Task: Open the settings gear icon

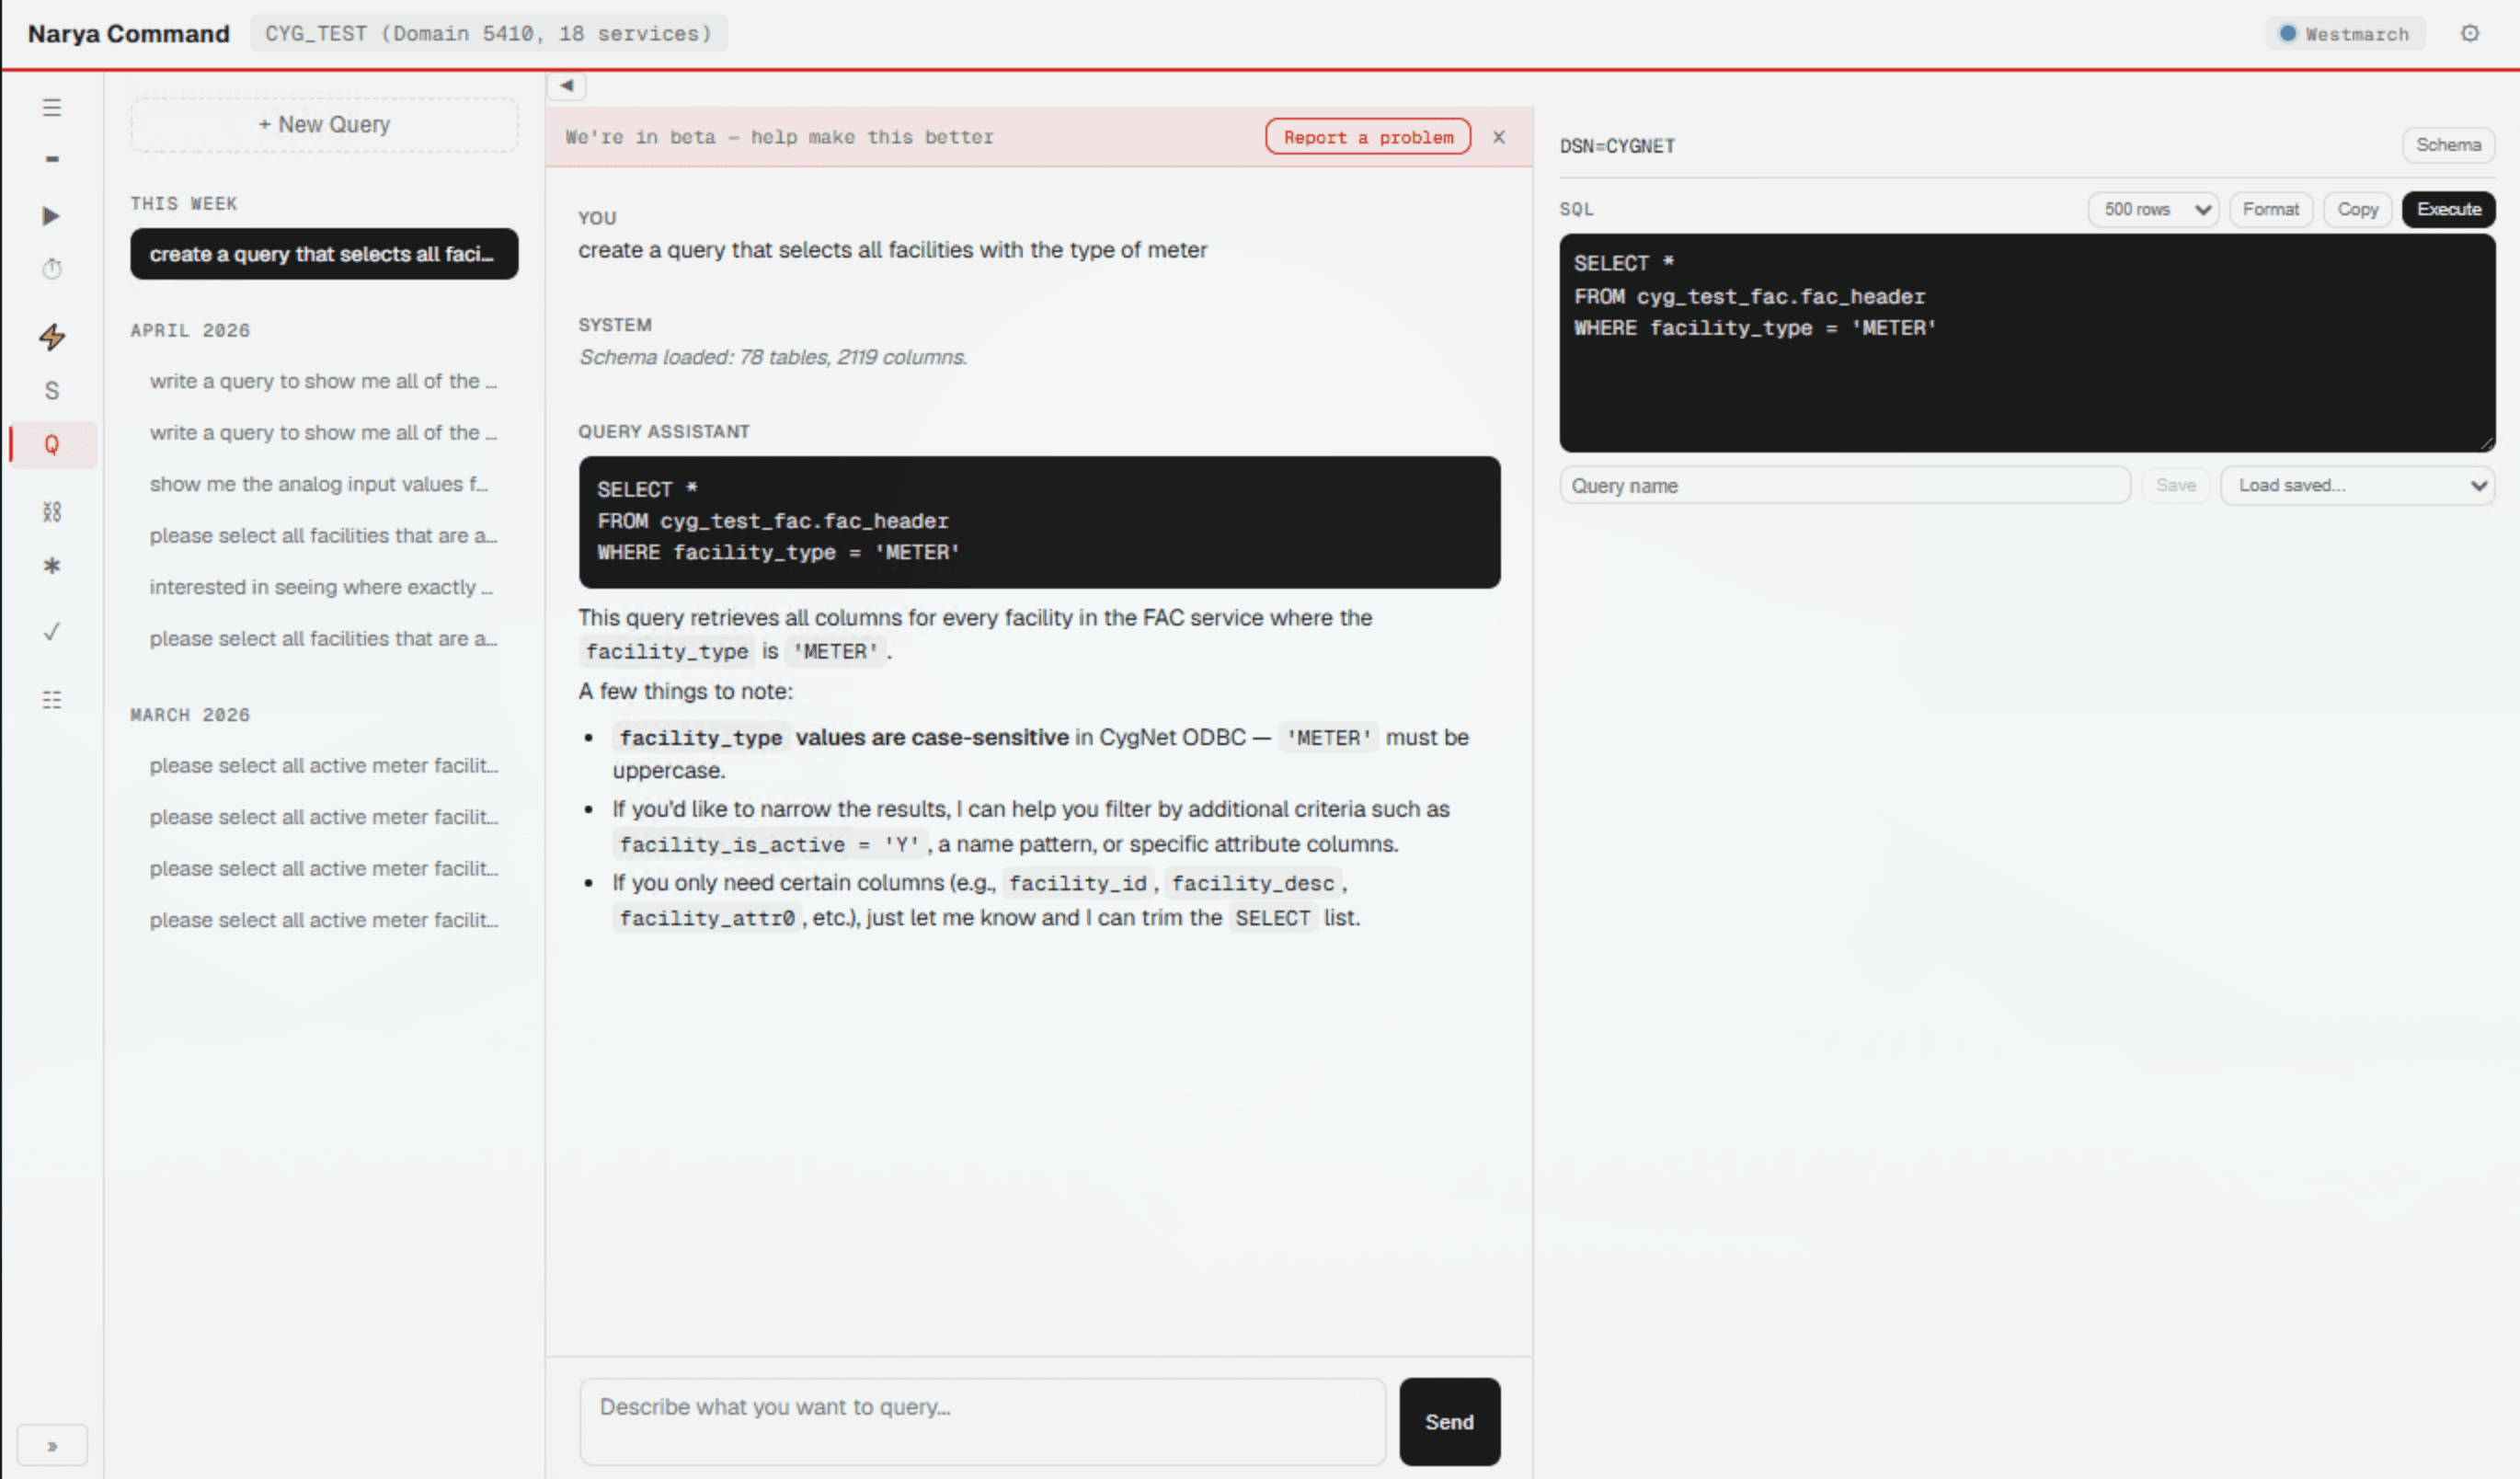Action: tap(2469, 33)
